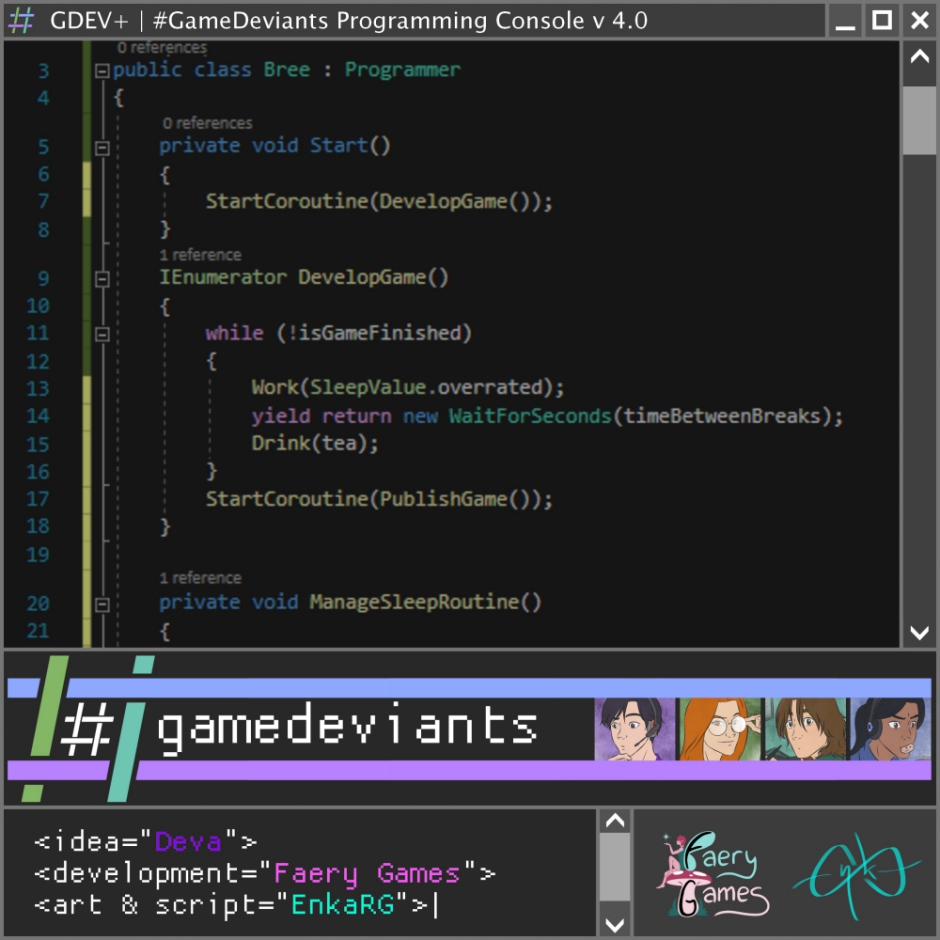Viewport: 940px width, 940px height.
Task: Select the black-haired character portrait with headset
Action: [x=635, y=729]
